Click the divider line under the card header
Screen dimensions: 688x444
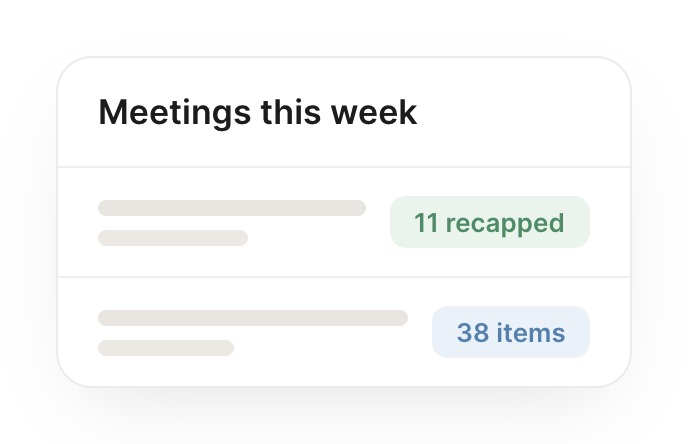(x=344, y=167)
